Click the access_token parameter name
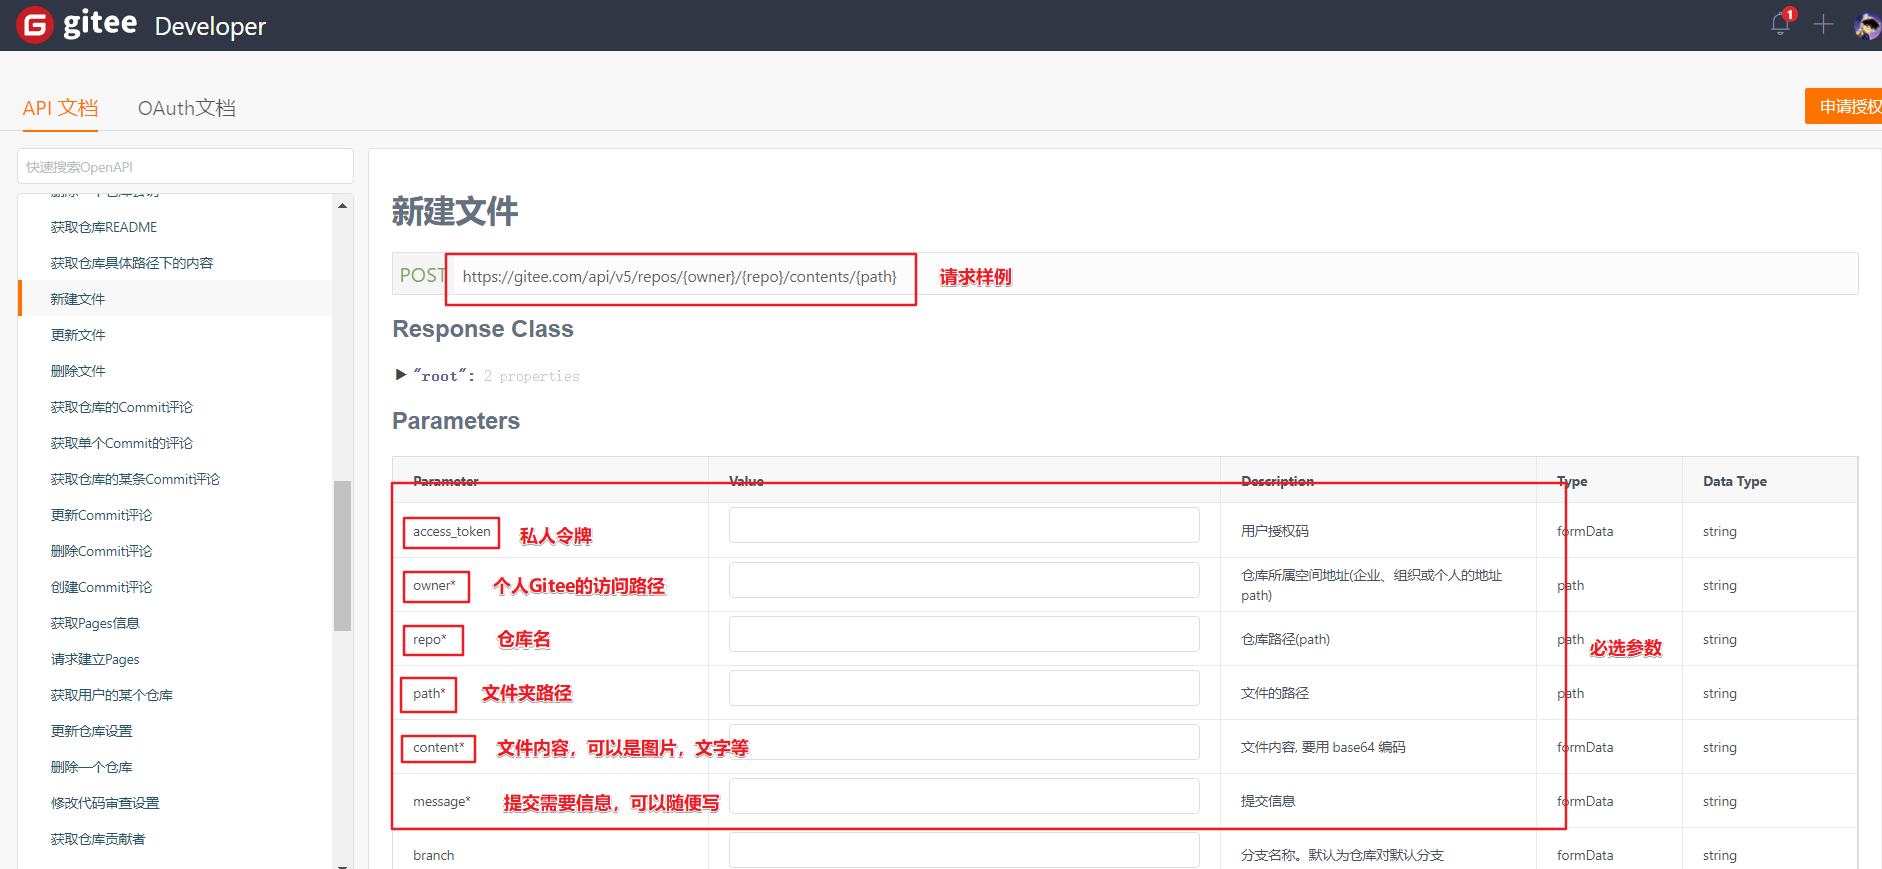 (x=451, y=531)
